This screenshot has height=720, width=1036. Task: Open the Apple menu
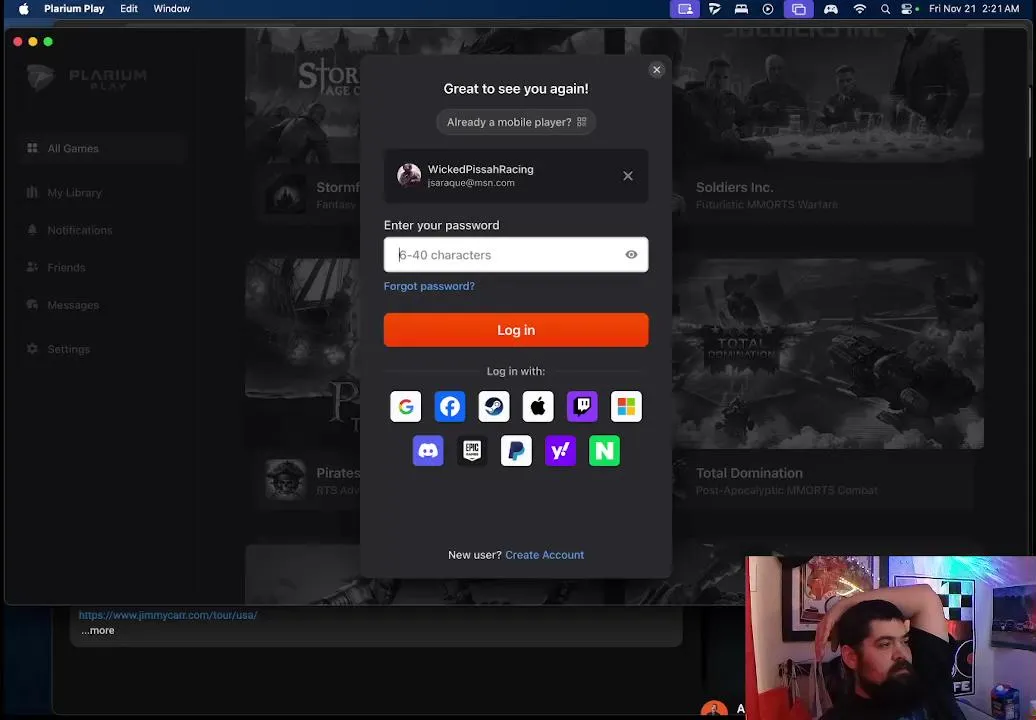tap(23, 9)
